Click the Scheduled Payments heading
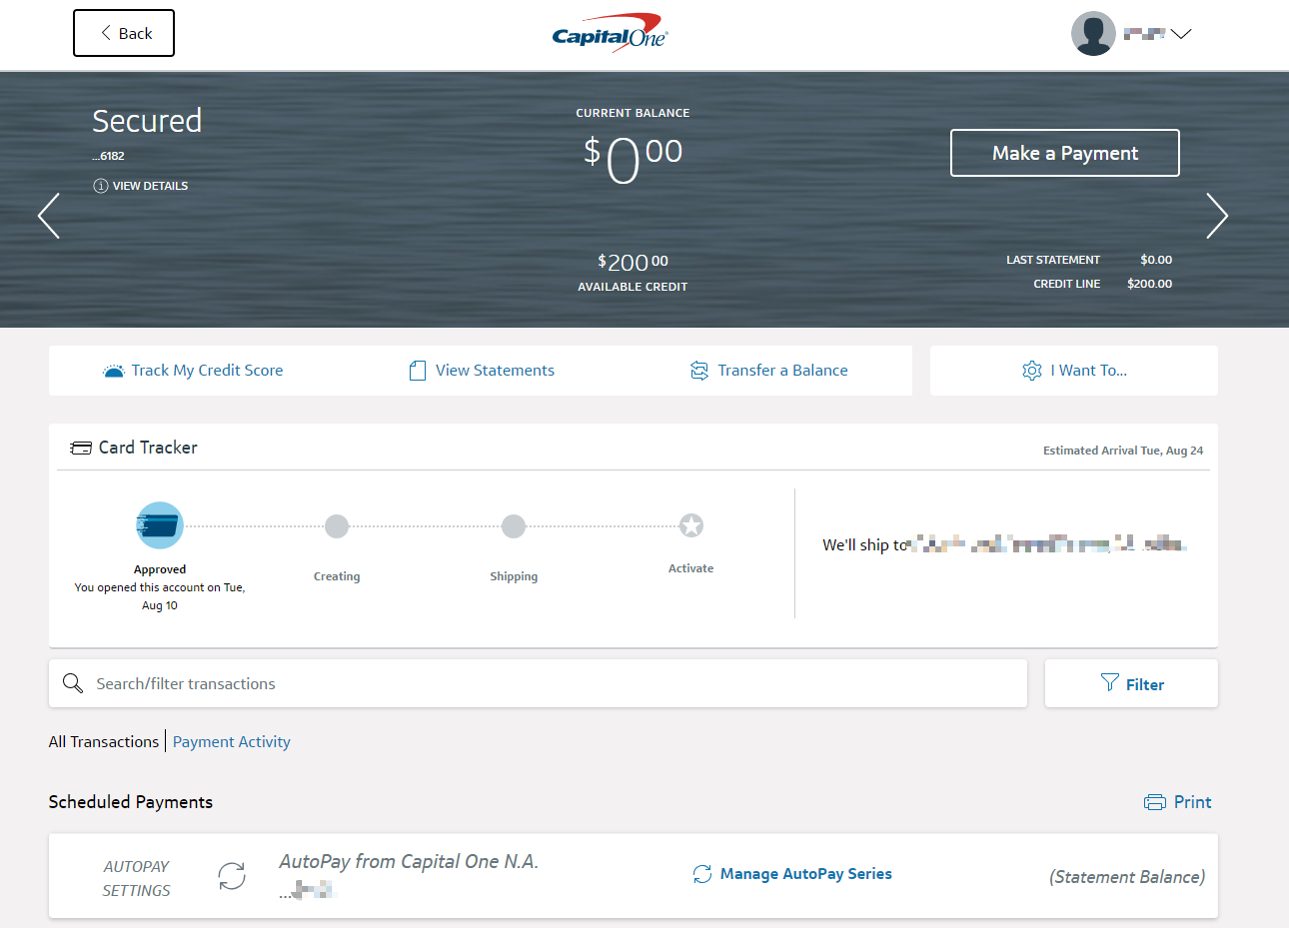The height and width of the screenshot is (928, 1289). tap(131, 802)
